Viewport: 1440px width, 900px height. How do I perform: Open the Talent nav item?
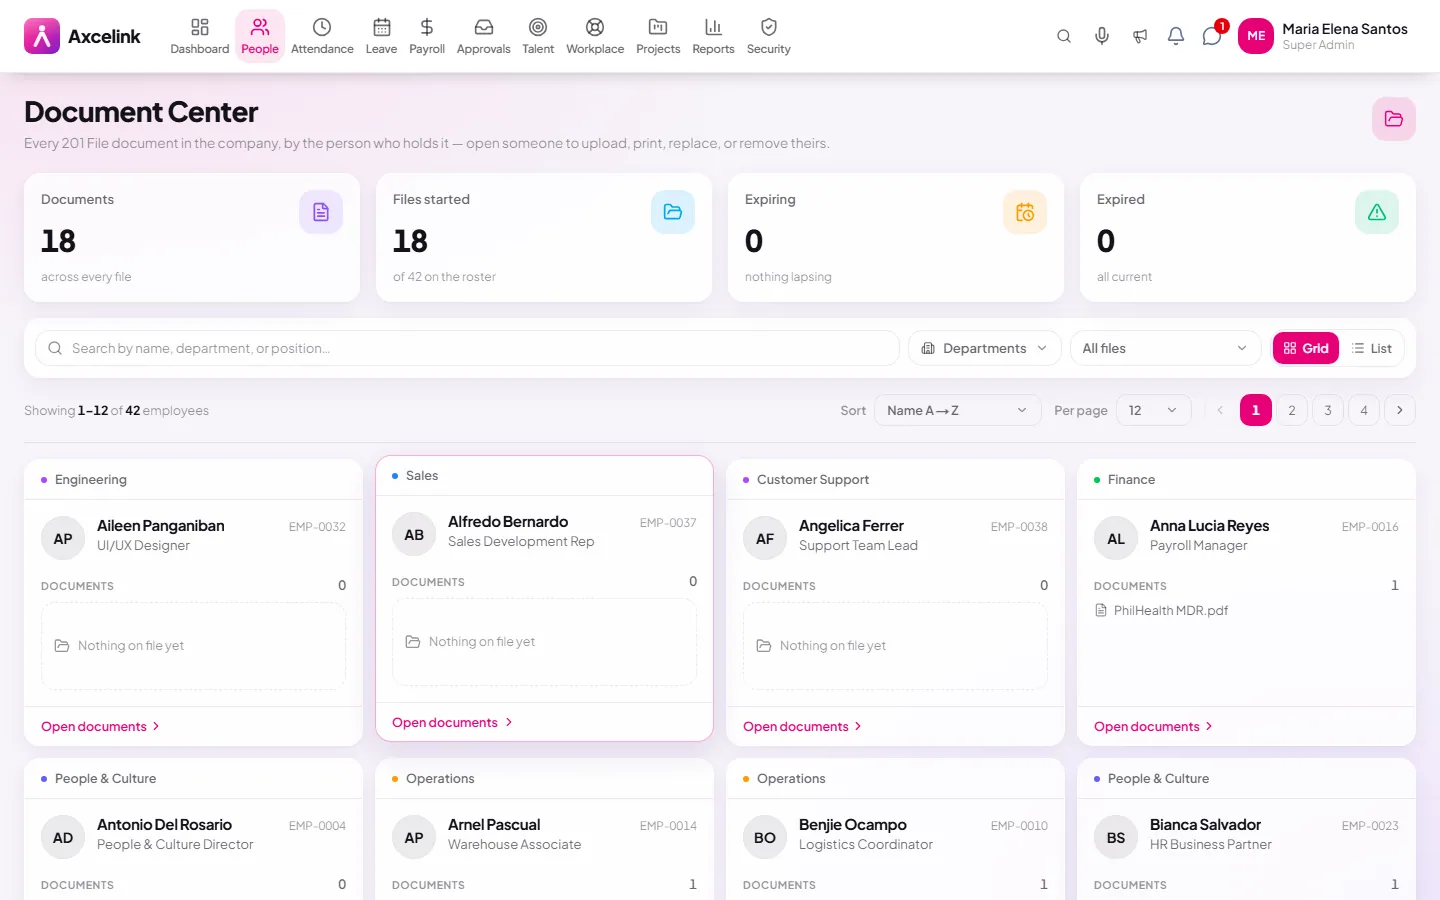pos(538,36)
